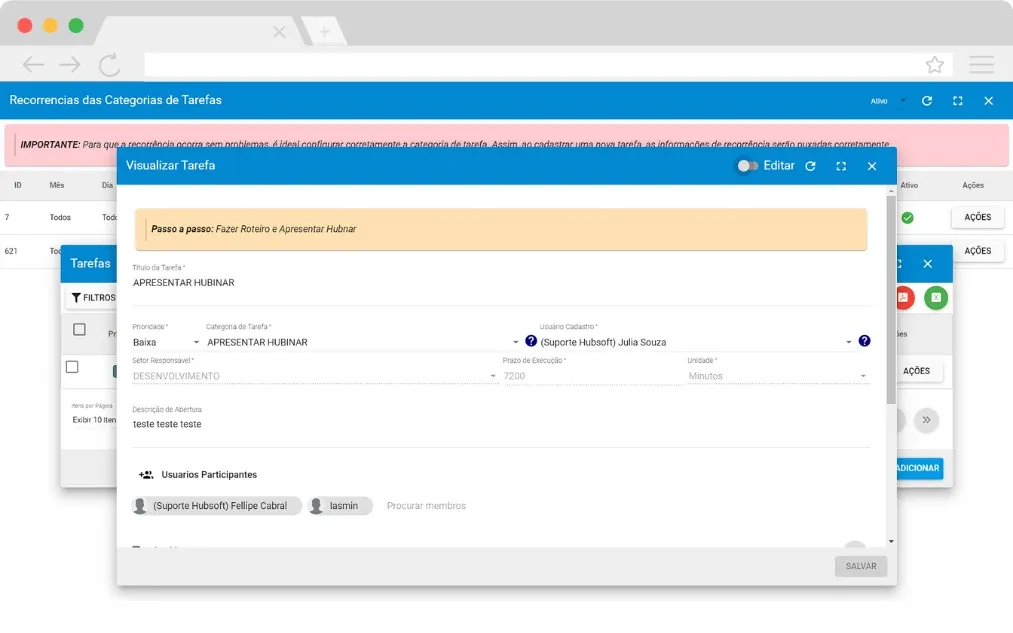1013x633 pixels.
Task: Refresh the Visualizar Tarefa dialog
Action: click(810, 166)
